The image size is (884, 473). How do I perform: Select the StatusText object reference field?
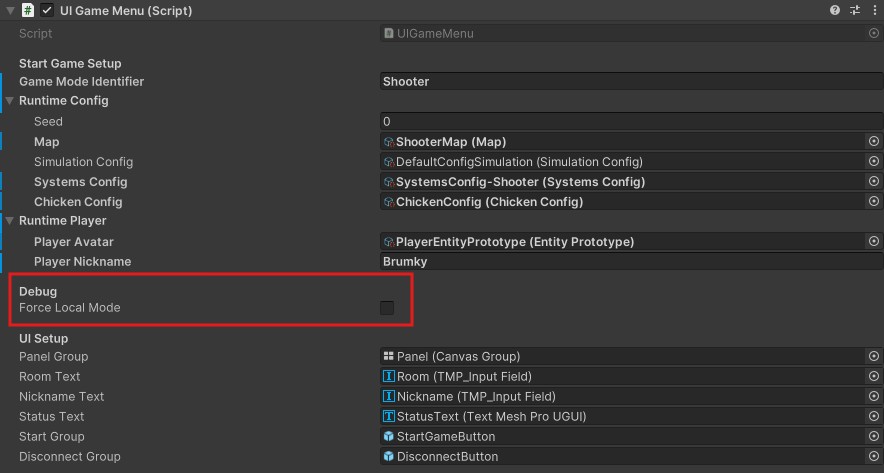(620, 417)
